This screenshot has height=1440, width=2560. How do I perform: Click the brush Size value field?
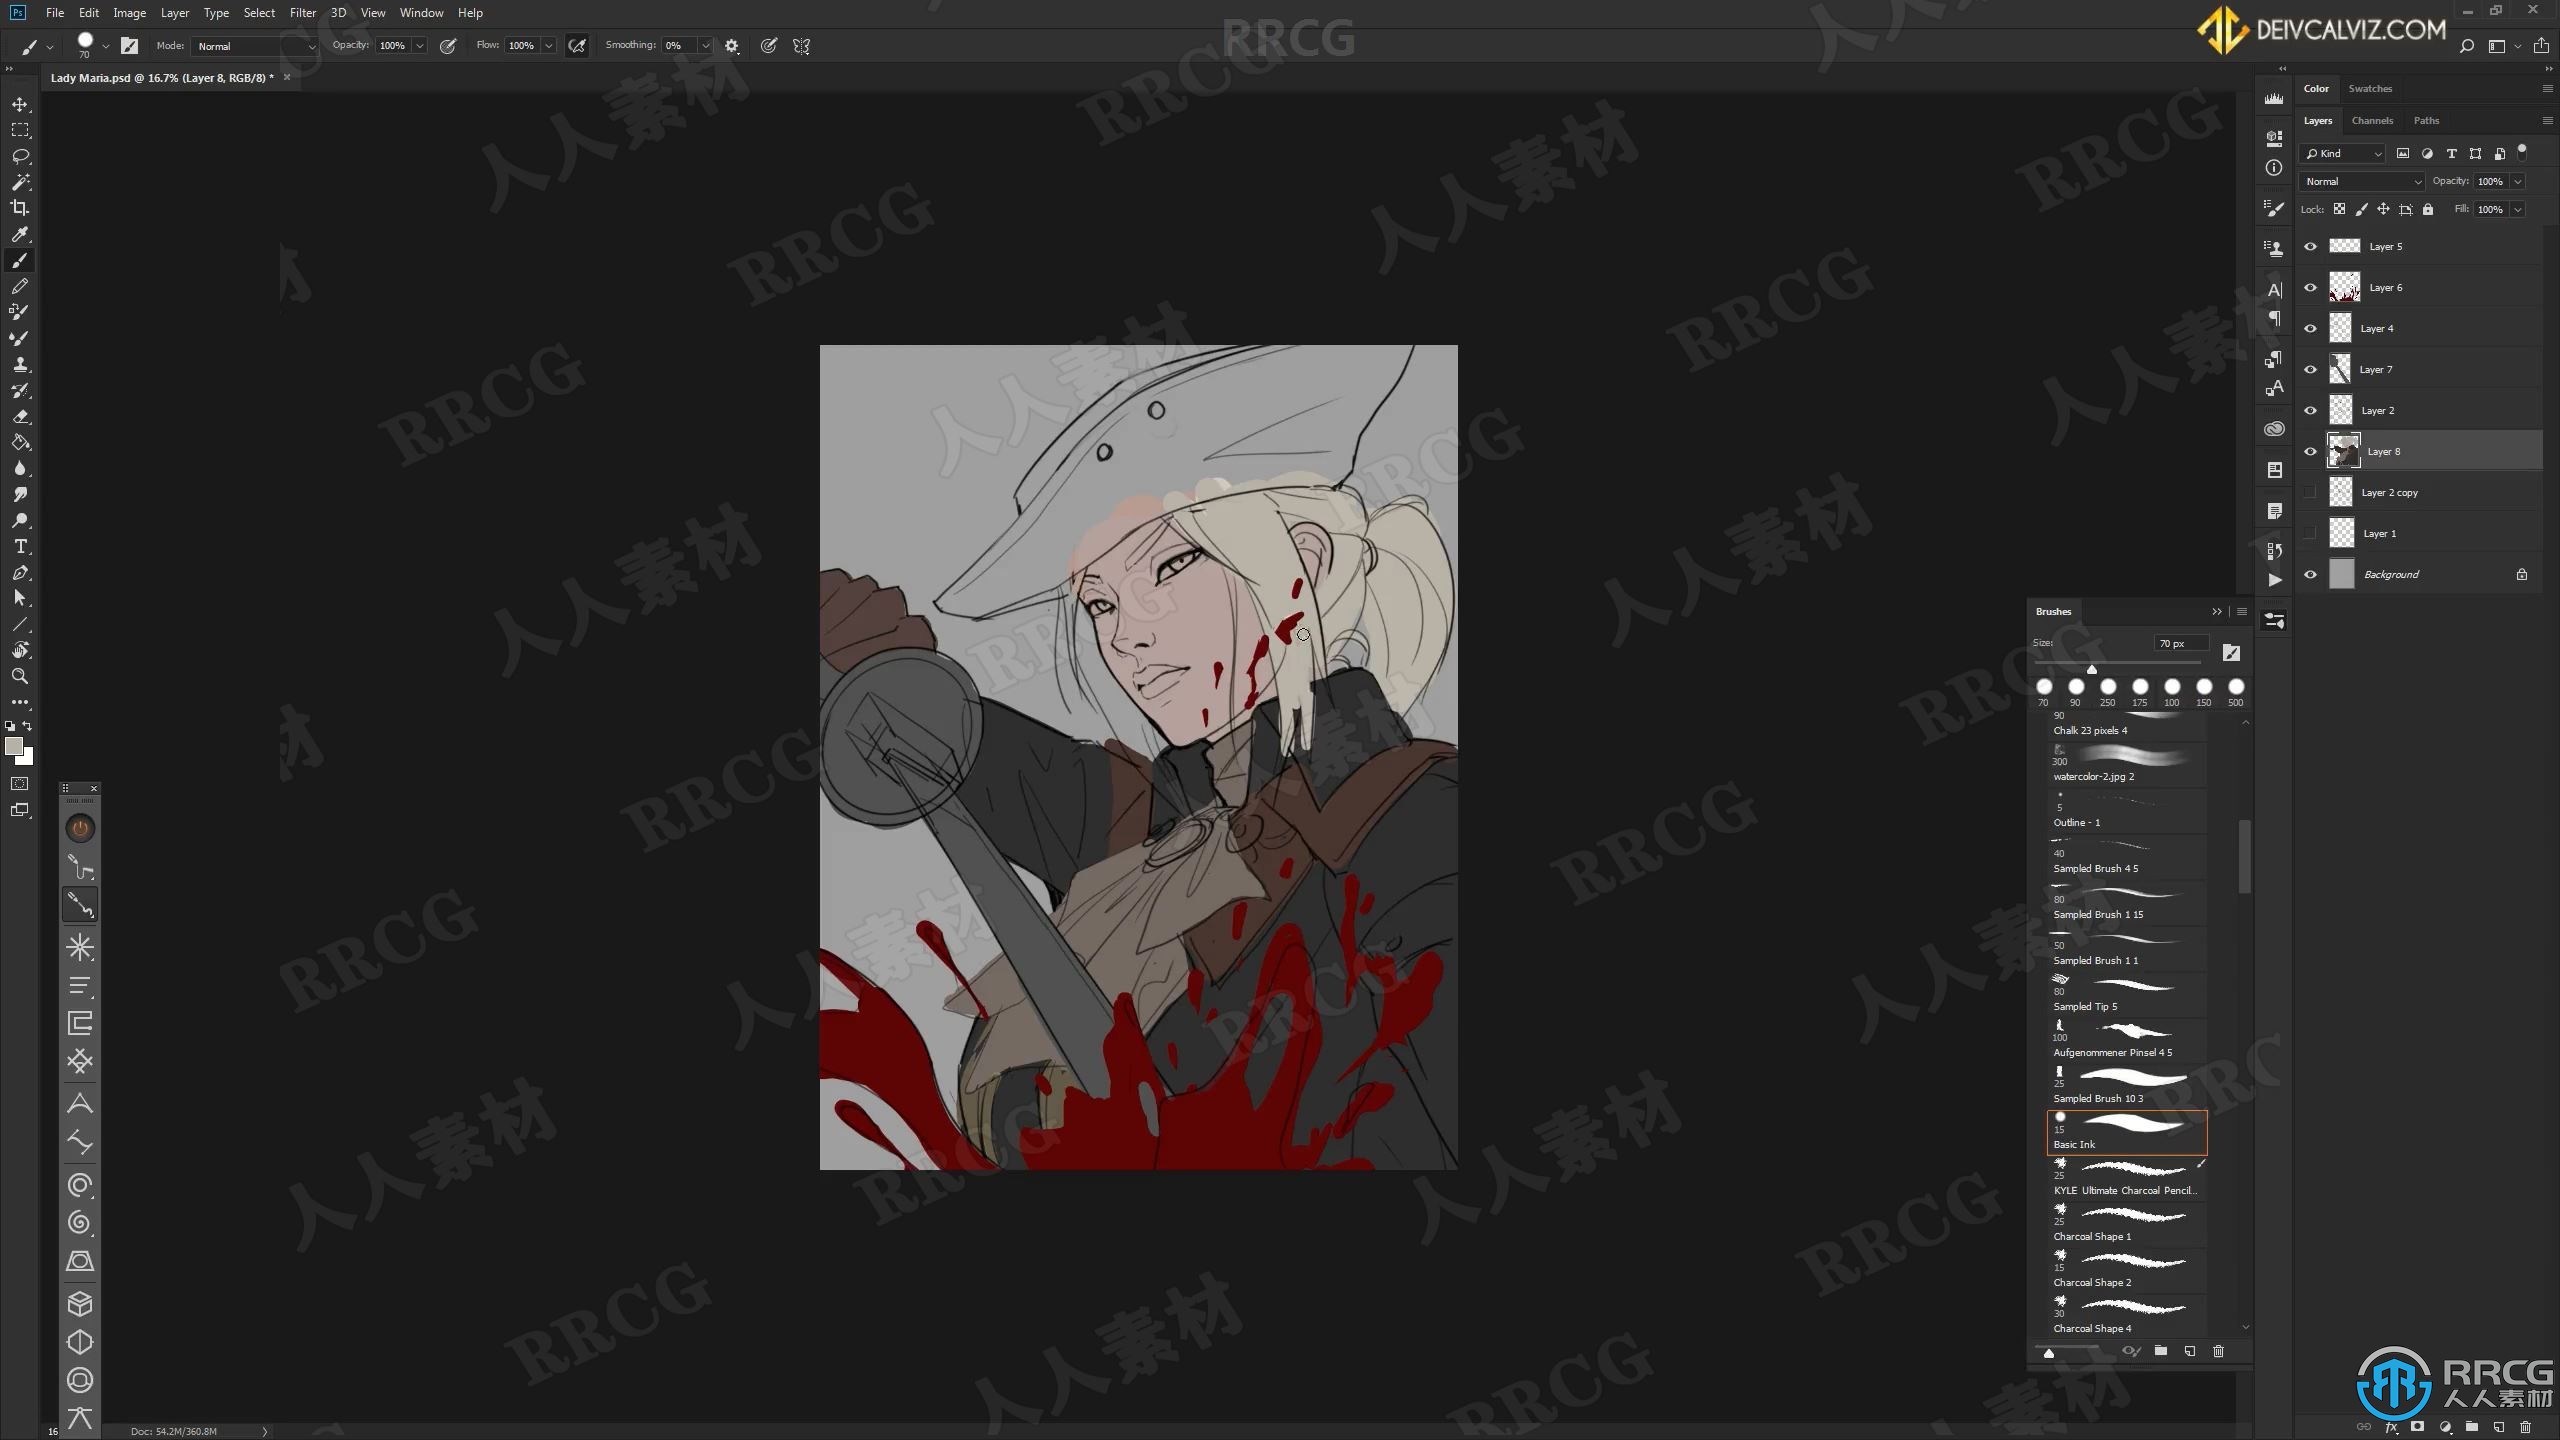2180,643
